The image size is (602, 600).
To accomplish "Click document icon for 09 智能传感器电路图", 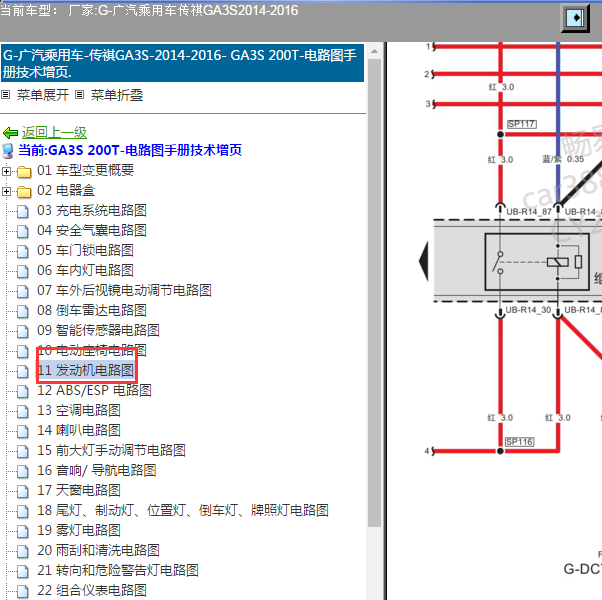I will 23,331.
